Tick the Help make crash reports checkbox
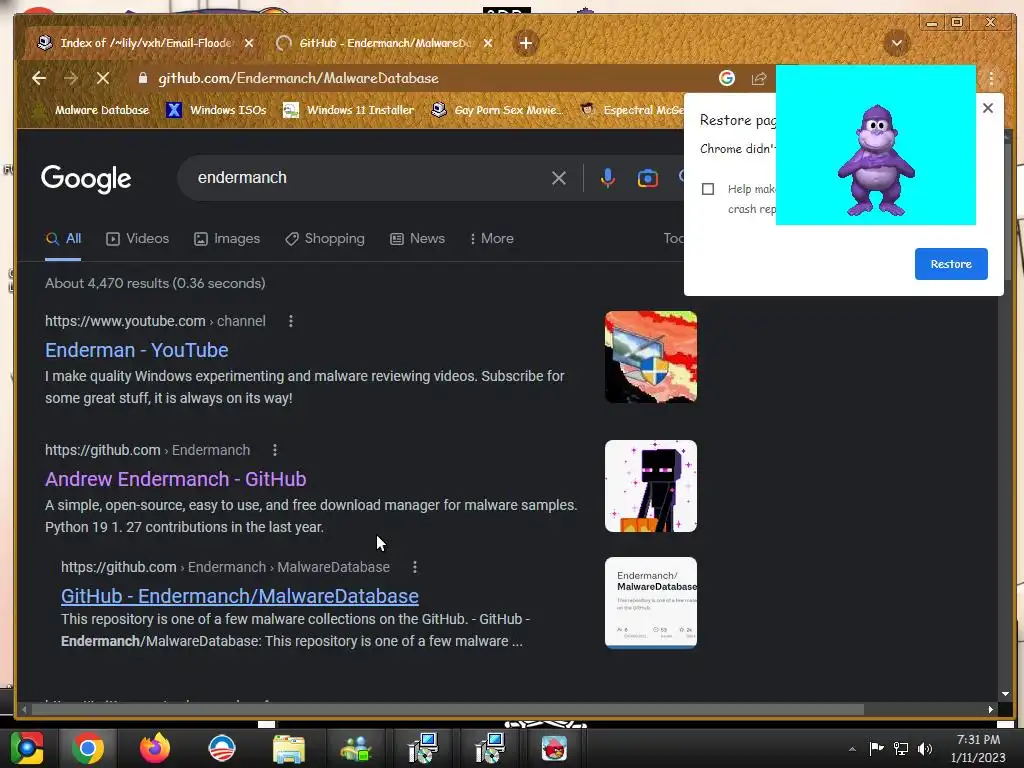Viewport: 1024px width, 768px height. tap(708, 189)
